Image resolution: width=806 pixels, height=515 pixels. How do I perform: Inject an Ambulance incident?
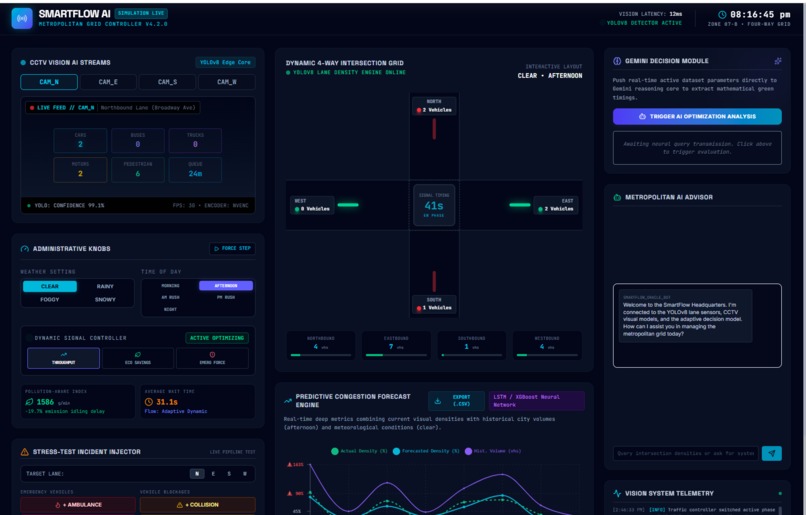point(78,505)
